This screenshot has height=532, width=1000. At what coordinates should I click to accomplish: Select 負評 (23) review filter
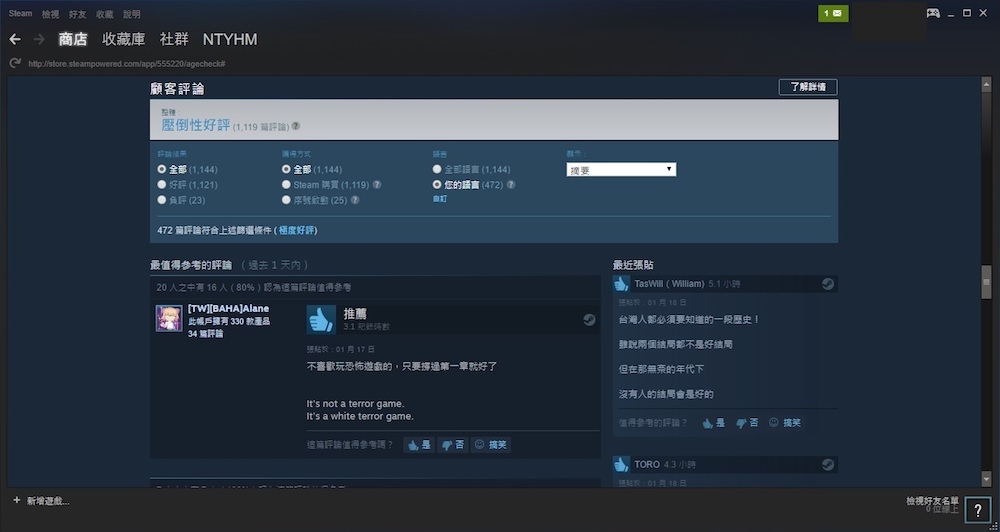tap(162, 200)
